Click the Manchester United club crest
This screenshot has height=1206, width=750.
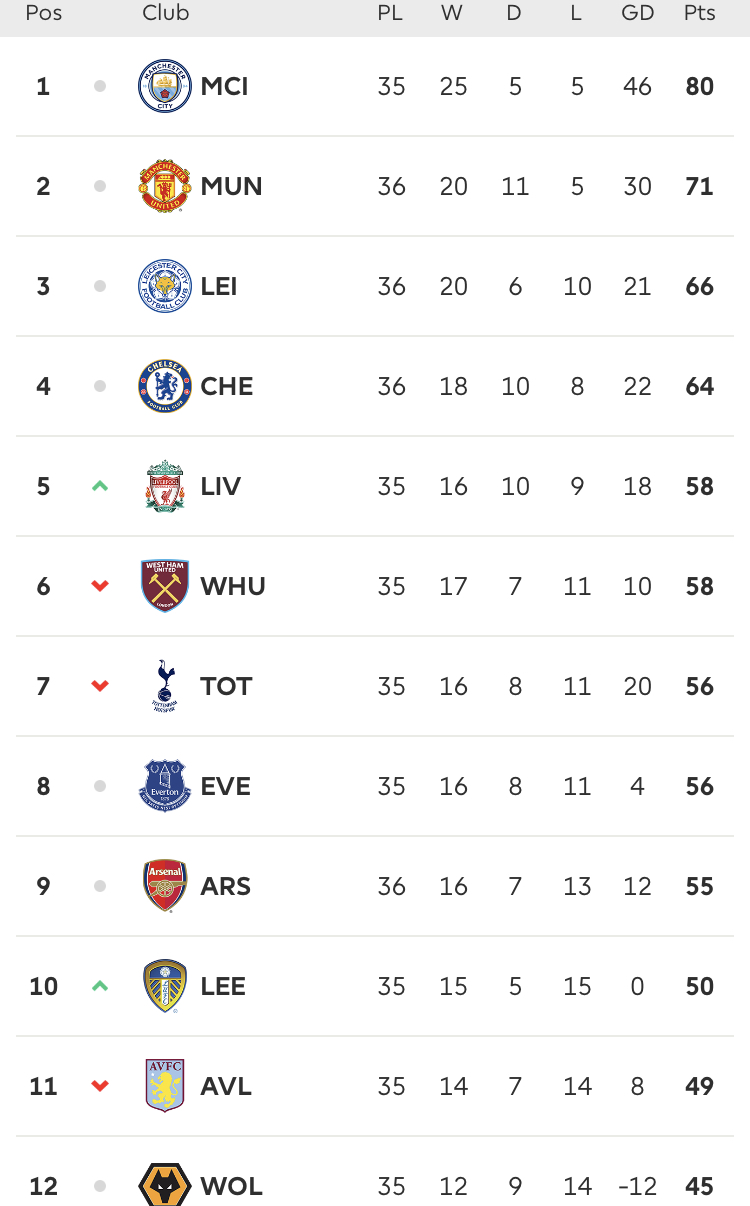click(165, 186)
